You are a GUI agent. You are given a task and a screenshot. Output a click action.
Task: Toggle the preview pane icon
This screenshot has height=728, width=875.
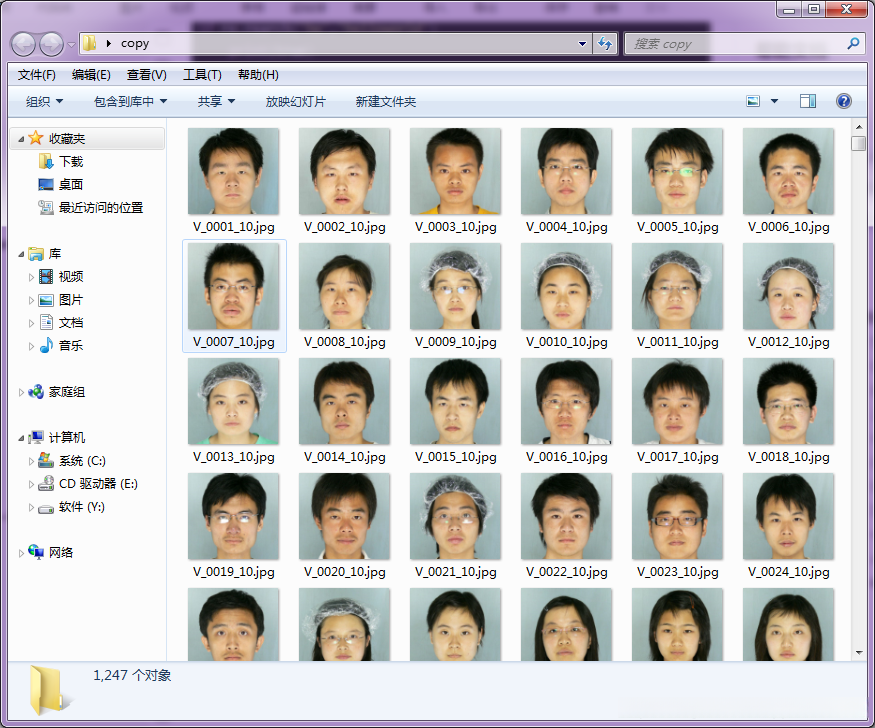coord(808,101)
